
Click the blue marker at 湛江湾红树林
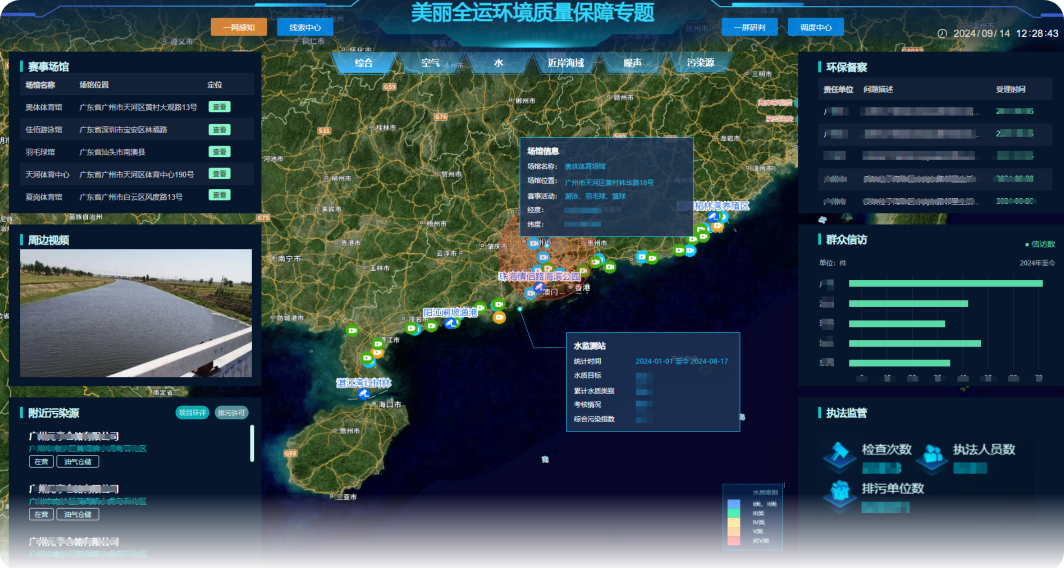363,394
